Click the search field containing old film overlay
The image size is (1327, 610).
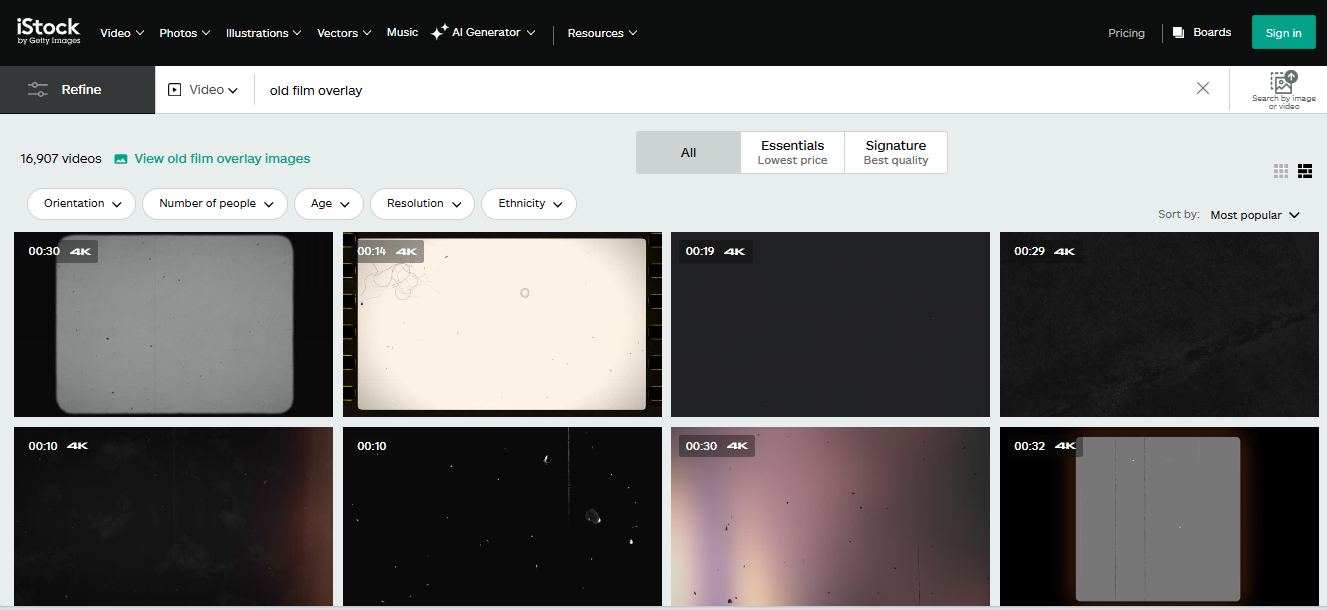coord(720,90)
